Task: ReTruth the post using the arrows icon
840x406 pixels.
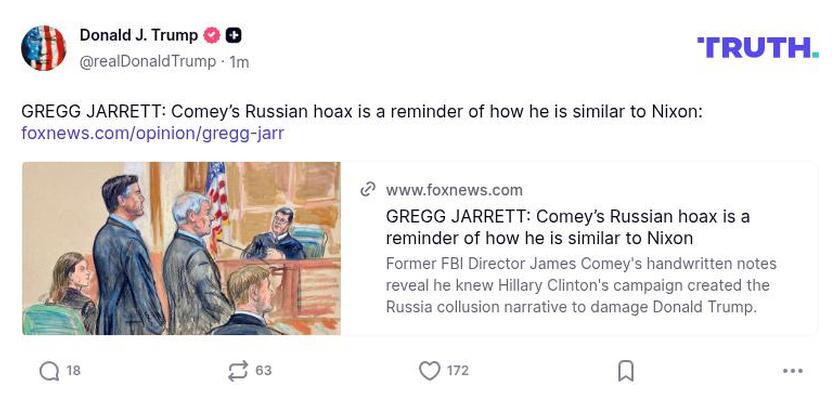Action: (237, 371)
